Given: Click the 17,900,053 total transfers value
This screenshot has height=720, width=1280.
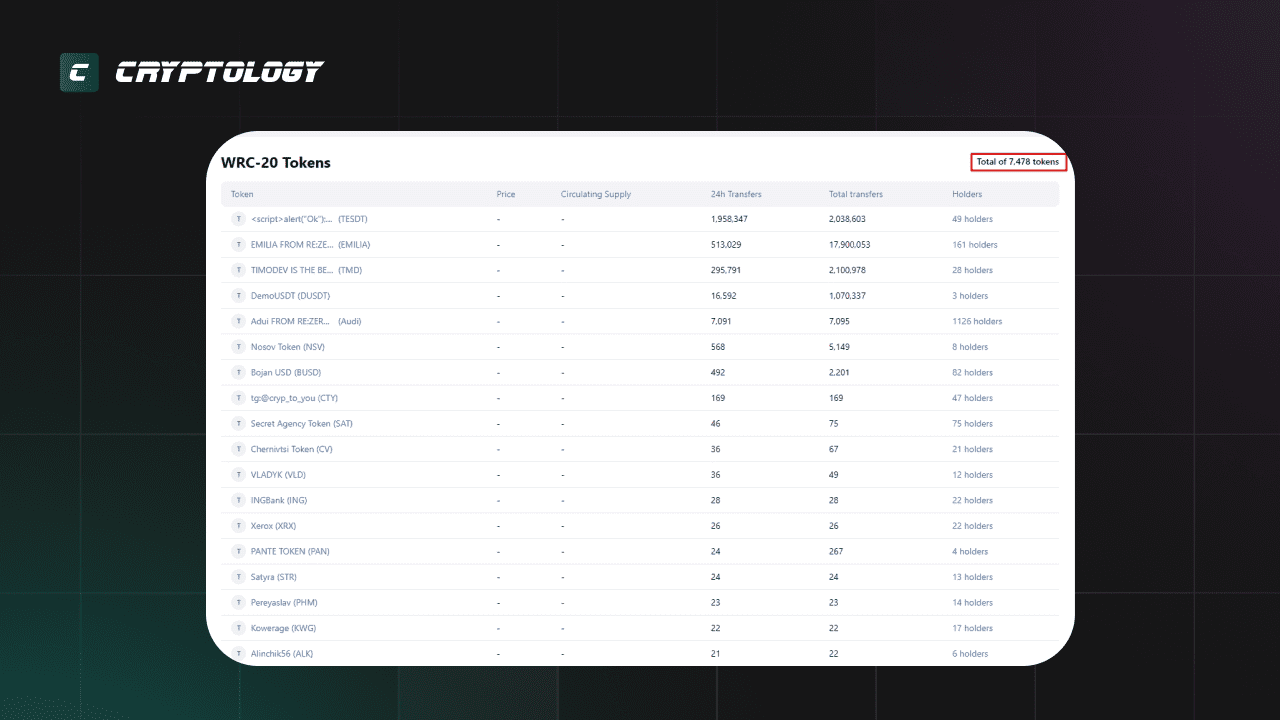Looking at the screenshot, I should click(850, 245).
